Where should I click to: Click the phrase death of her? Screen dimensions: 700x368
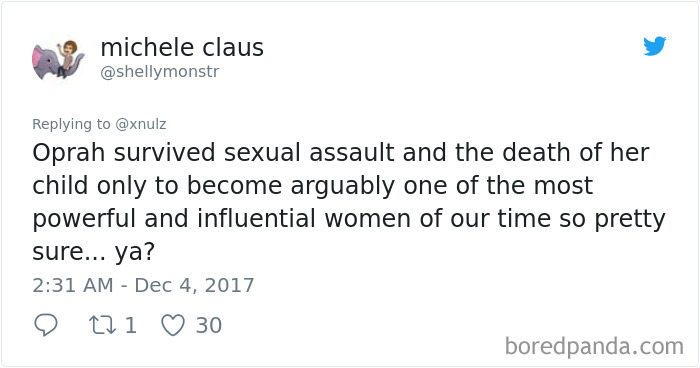(x=575, y=153)
